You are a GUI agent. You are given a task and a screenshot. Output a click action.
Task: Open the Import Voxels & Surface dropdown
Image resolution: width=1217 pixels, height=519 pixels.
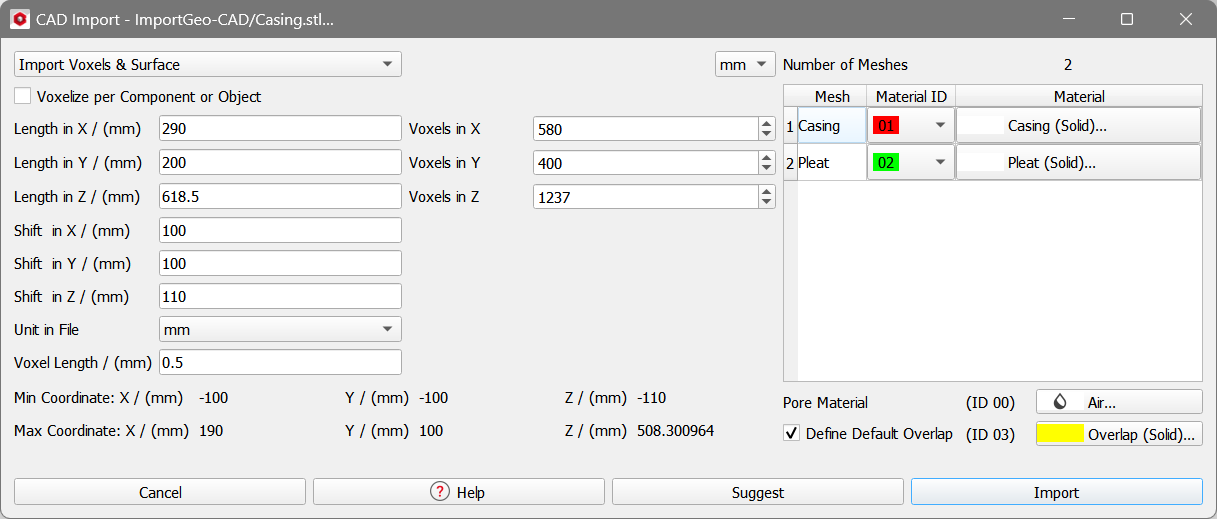pos(207,65)
